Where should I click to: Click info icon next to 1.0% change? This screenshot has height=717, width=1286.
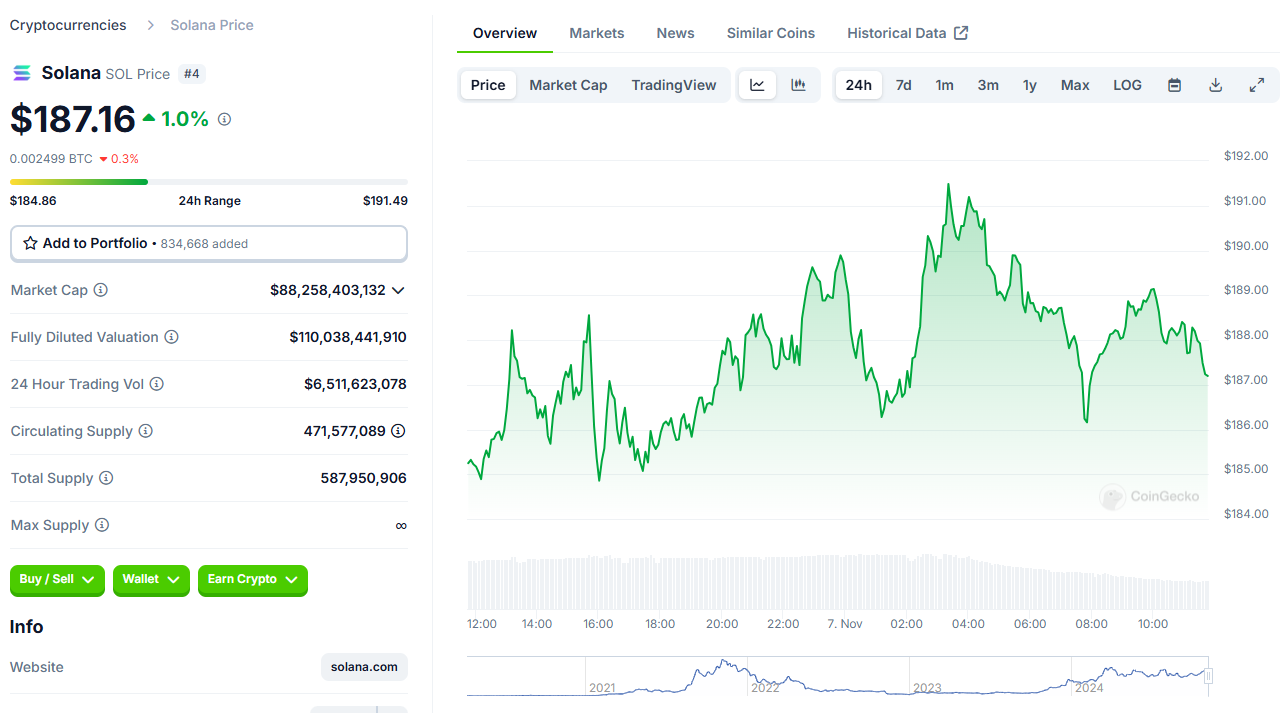pyautogui.click(x=224, y=119)
